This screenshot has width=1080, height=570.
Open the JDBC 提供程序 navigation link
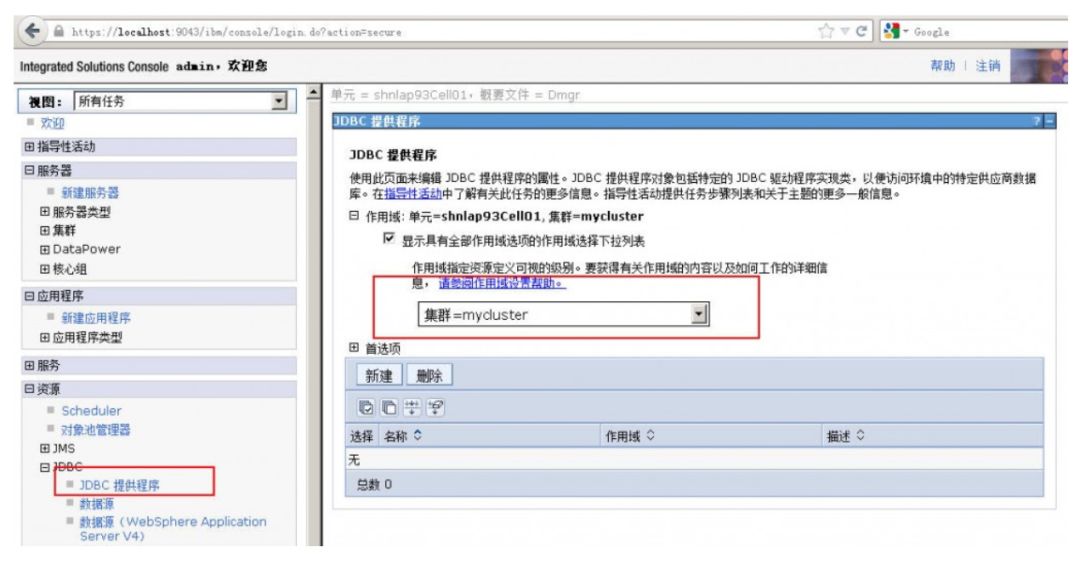tap(119, 485)
